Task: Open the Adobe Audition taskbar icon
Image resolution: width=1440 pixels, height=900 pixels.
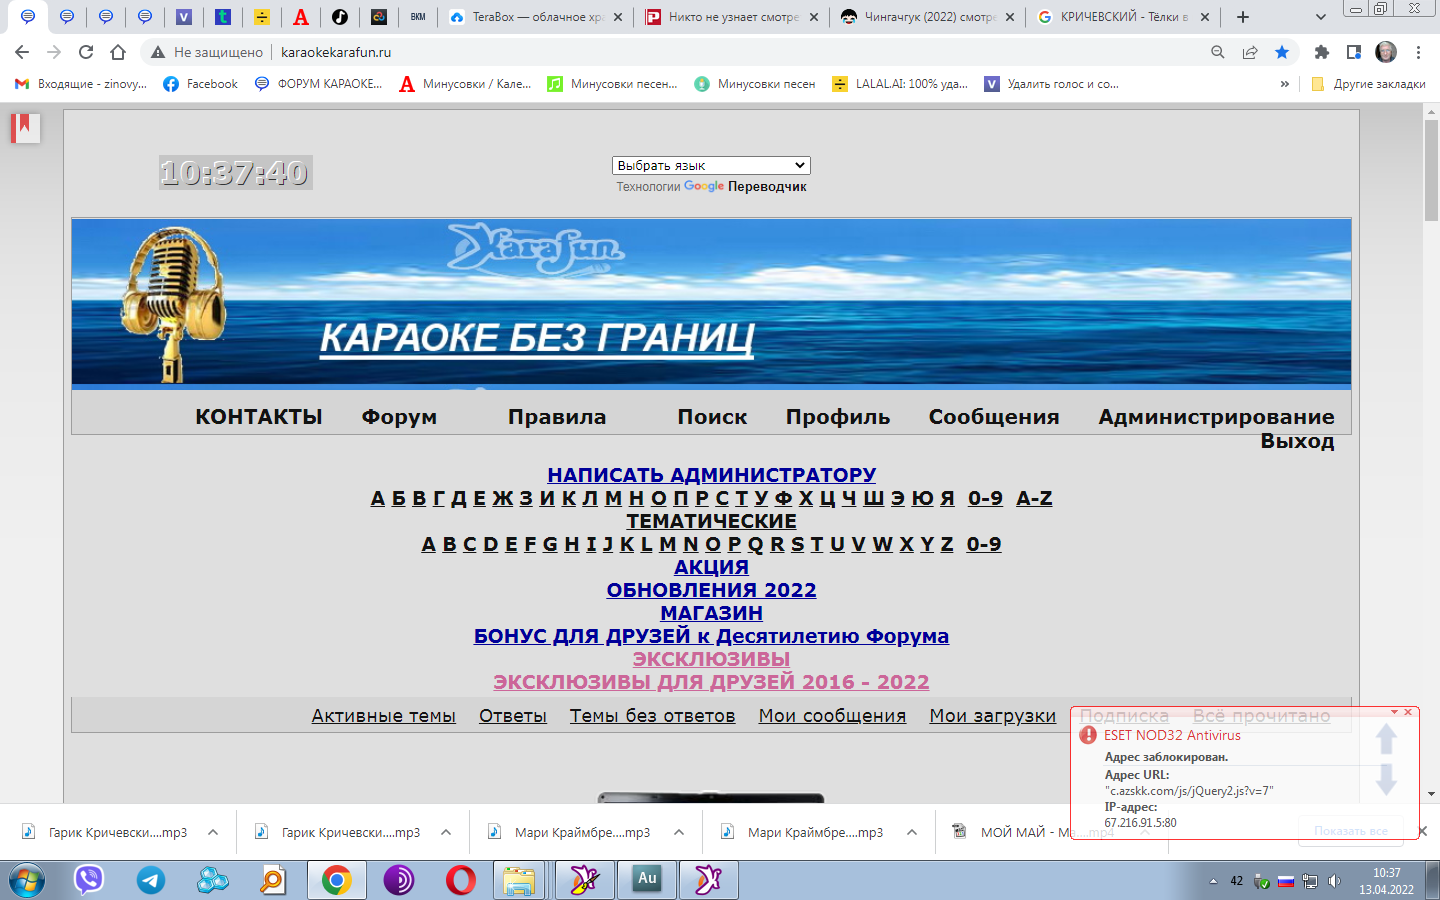Action: coord(647,880)
